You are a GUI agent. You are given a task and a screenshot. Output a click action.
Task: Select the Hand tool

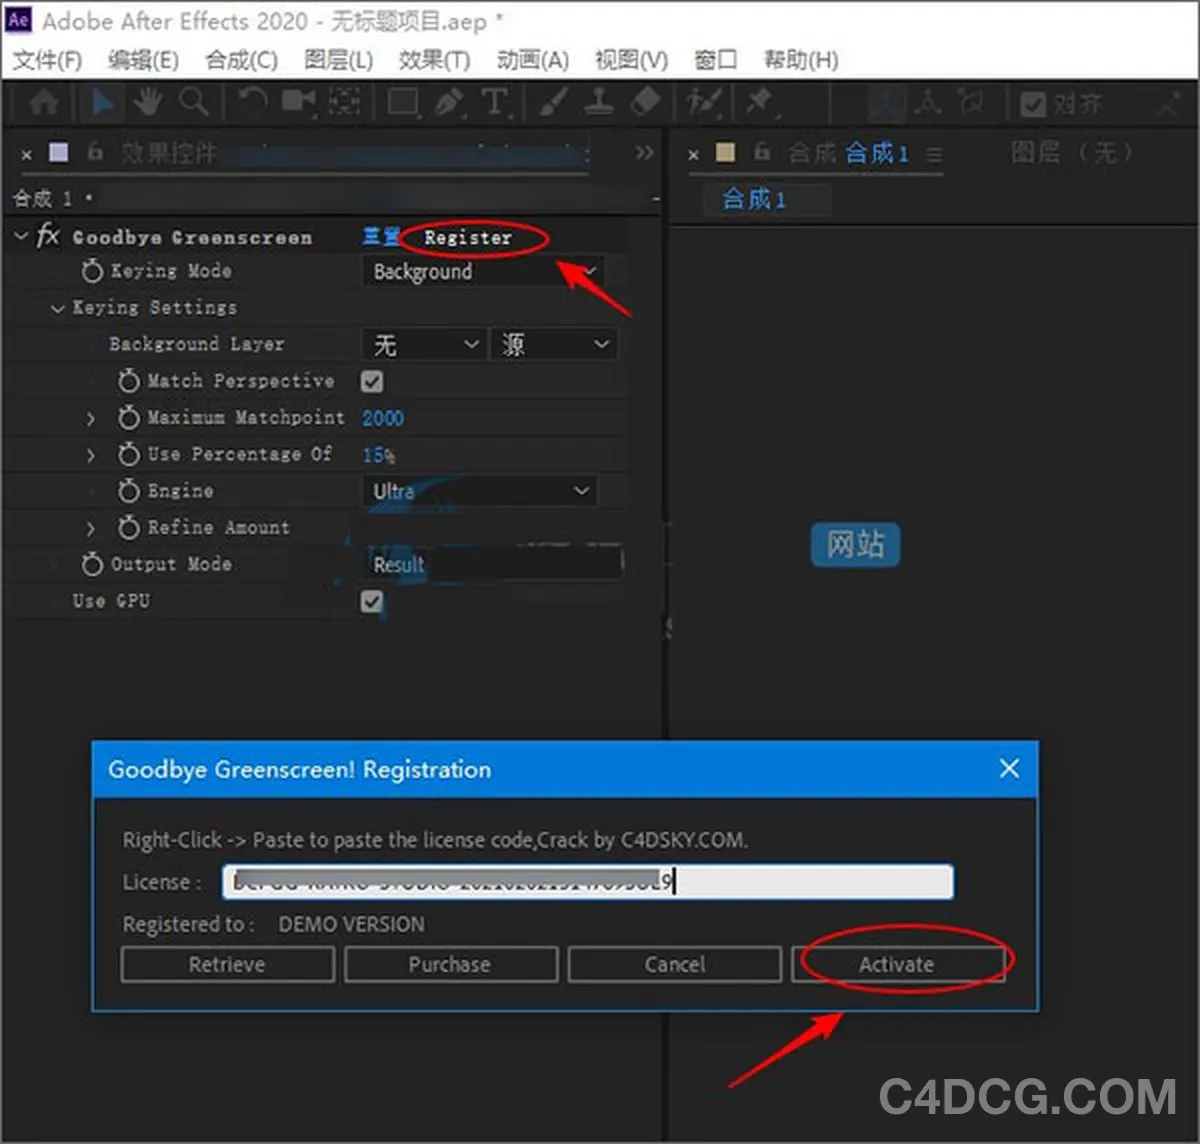(148, 103)
